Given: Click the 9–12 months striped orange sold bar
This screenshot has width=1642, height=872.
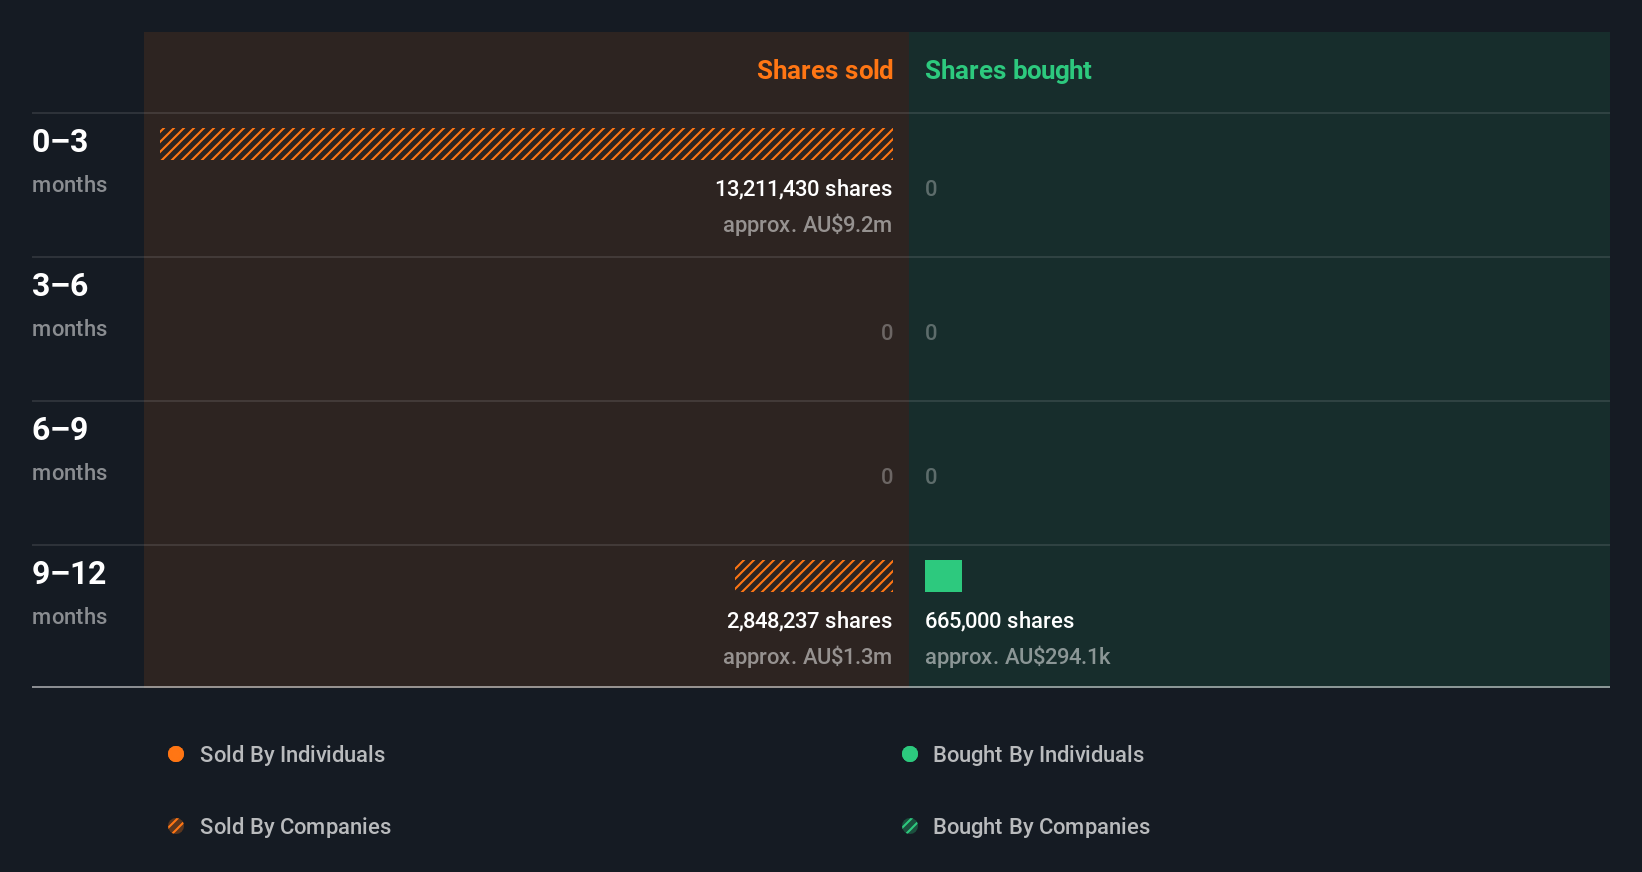Looking at the screenshot, I should click(814, 576).
